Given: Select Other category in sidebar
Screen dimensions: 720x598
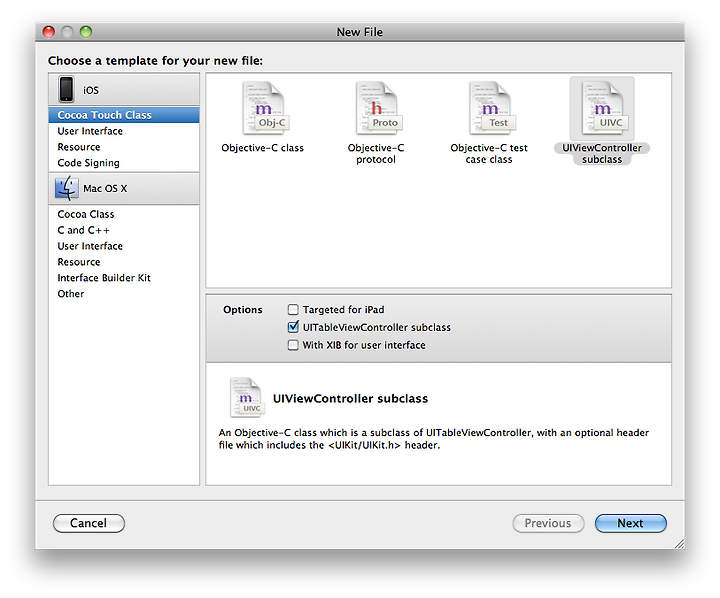Looking at the screenshot, I should click(124, 293).
